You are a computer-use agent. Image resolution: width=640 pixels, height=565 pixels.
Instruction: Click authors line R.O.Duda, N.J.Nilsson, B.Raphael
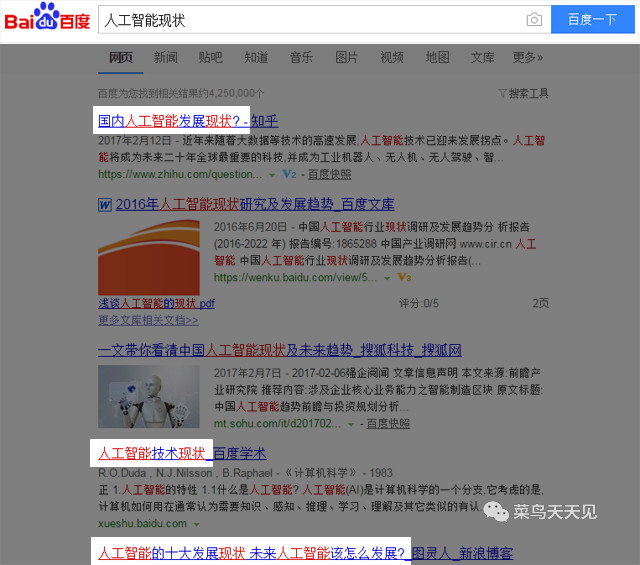[185, 473]
